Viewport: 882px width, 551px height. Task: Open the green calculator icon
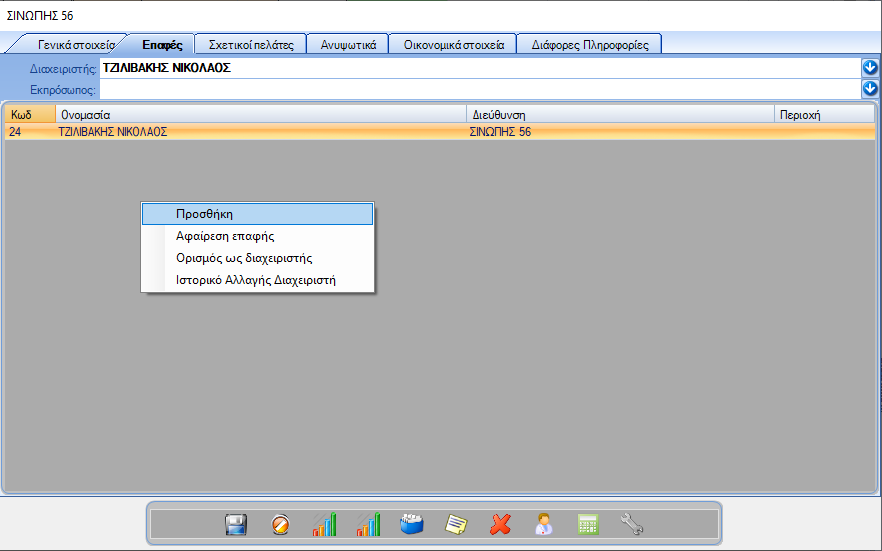588,524
